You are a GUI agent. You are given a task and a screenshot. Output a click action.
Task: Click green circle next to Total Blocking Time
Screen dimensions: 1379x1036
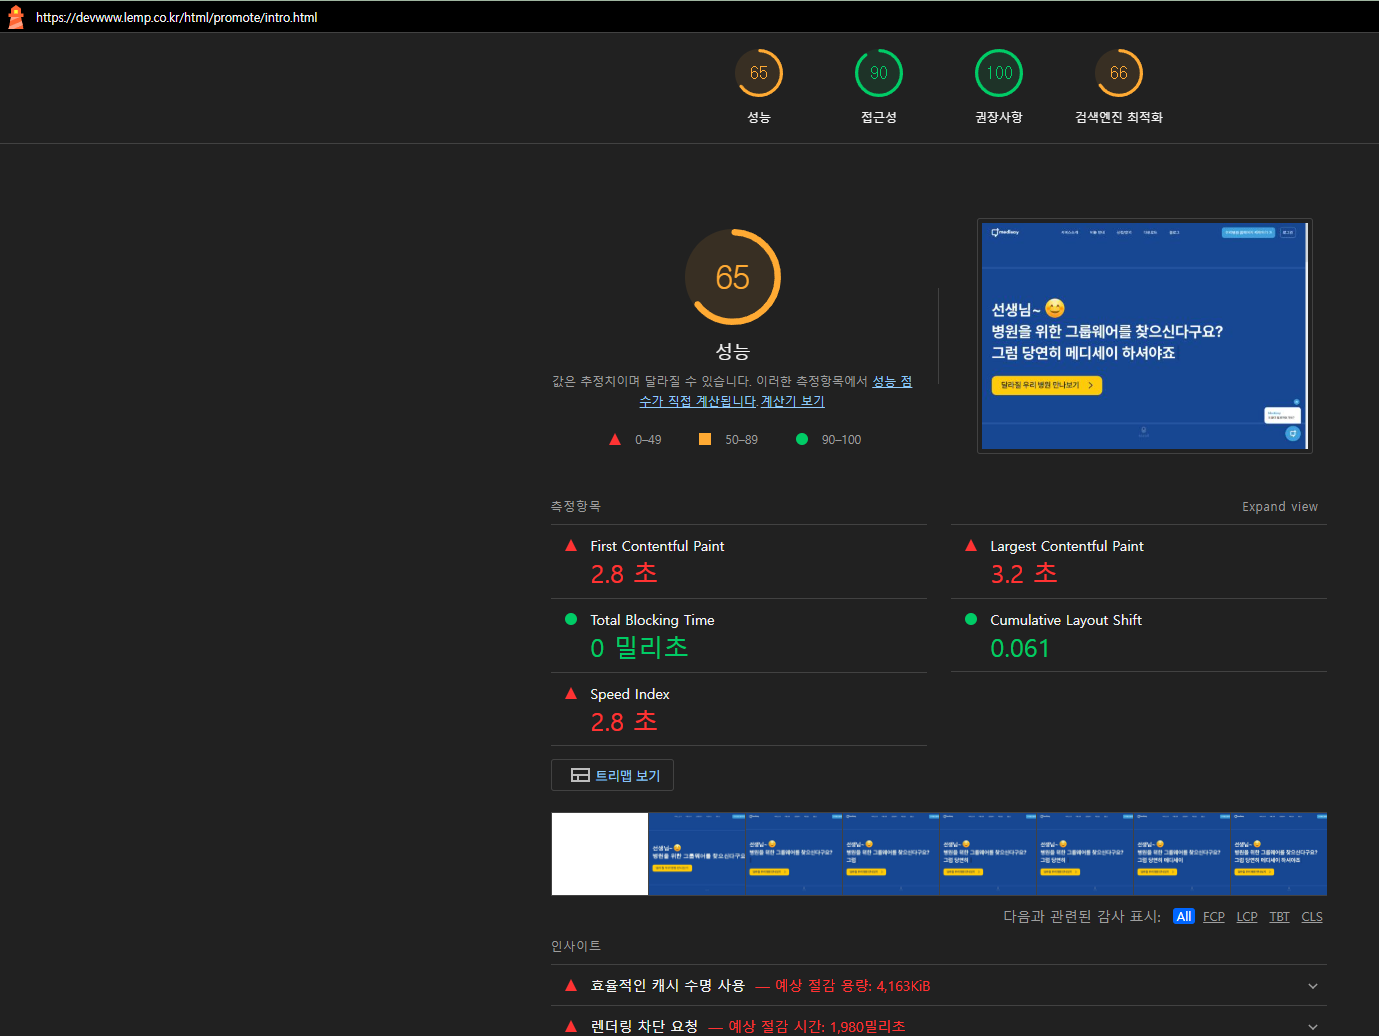(571, 620)
